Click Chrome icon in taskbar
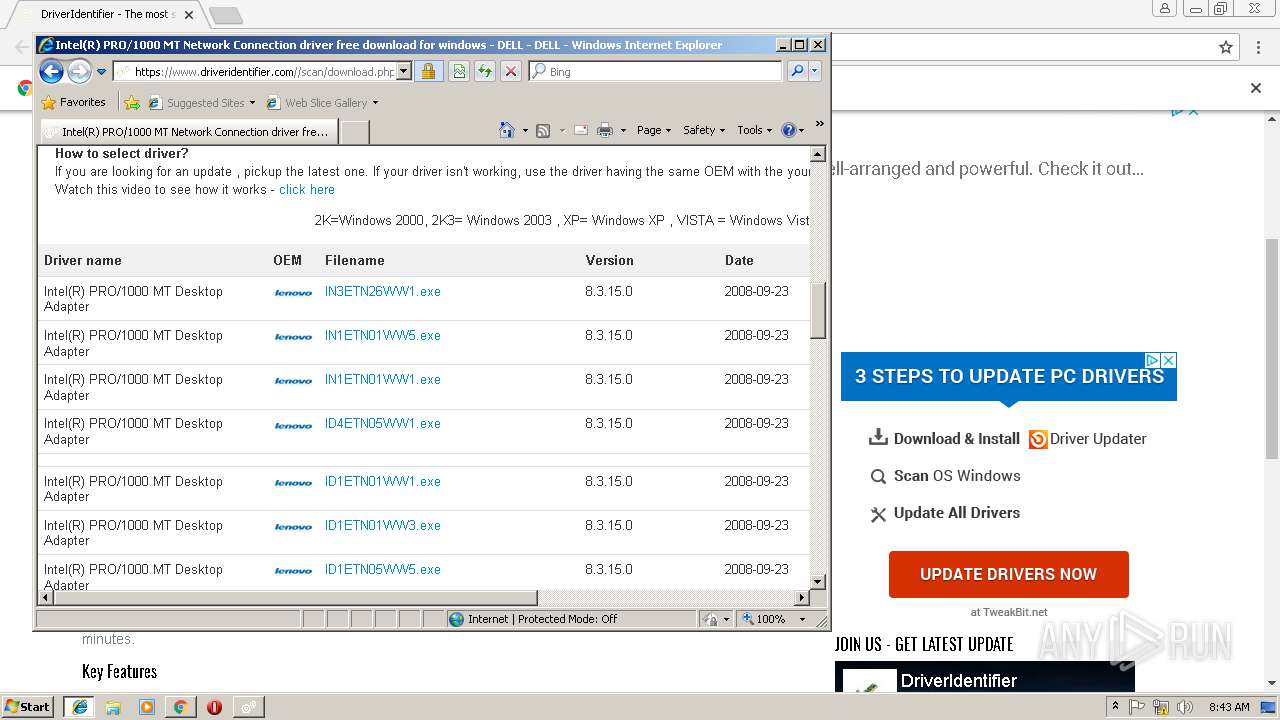 click(x=180, y=707)
